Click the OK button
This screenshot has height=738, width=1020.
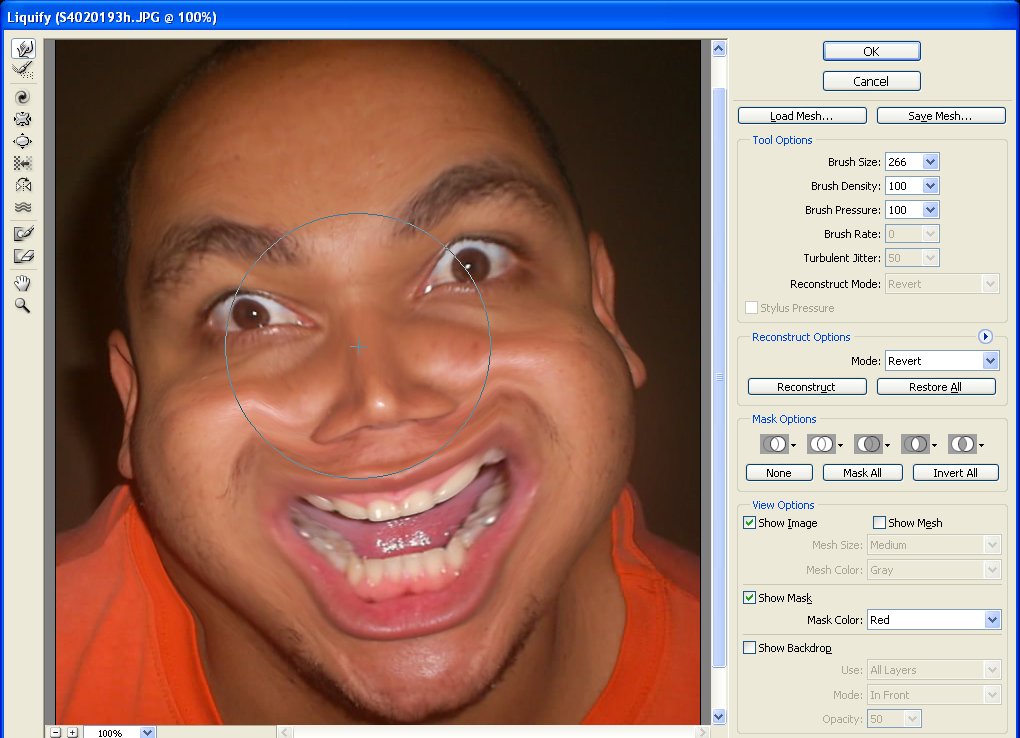pyautogui.click(x=872, y=51)
